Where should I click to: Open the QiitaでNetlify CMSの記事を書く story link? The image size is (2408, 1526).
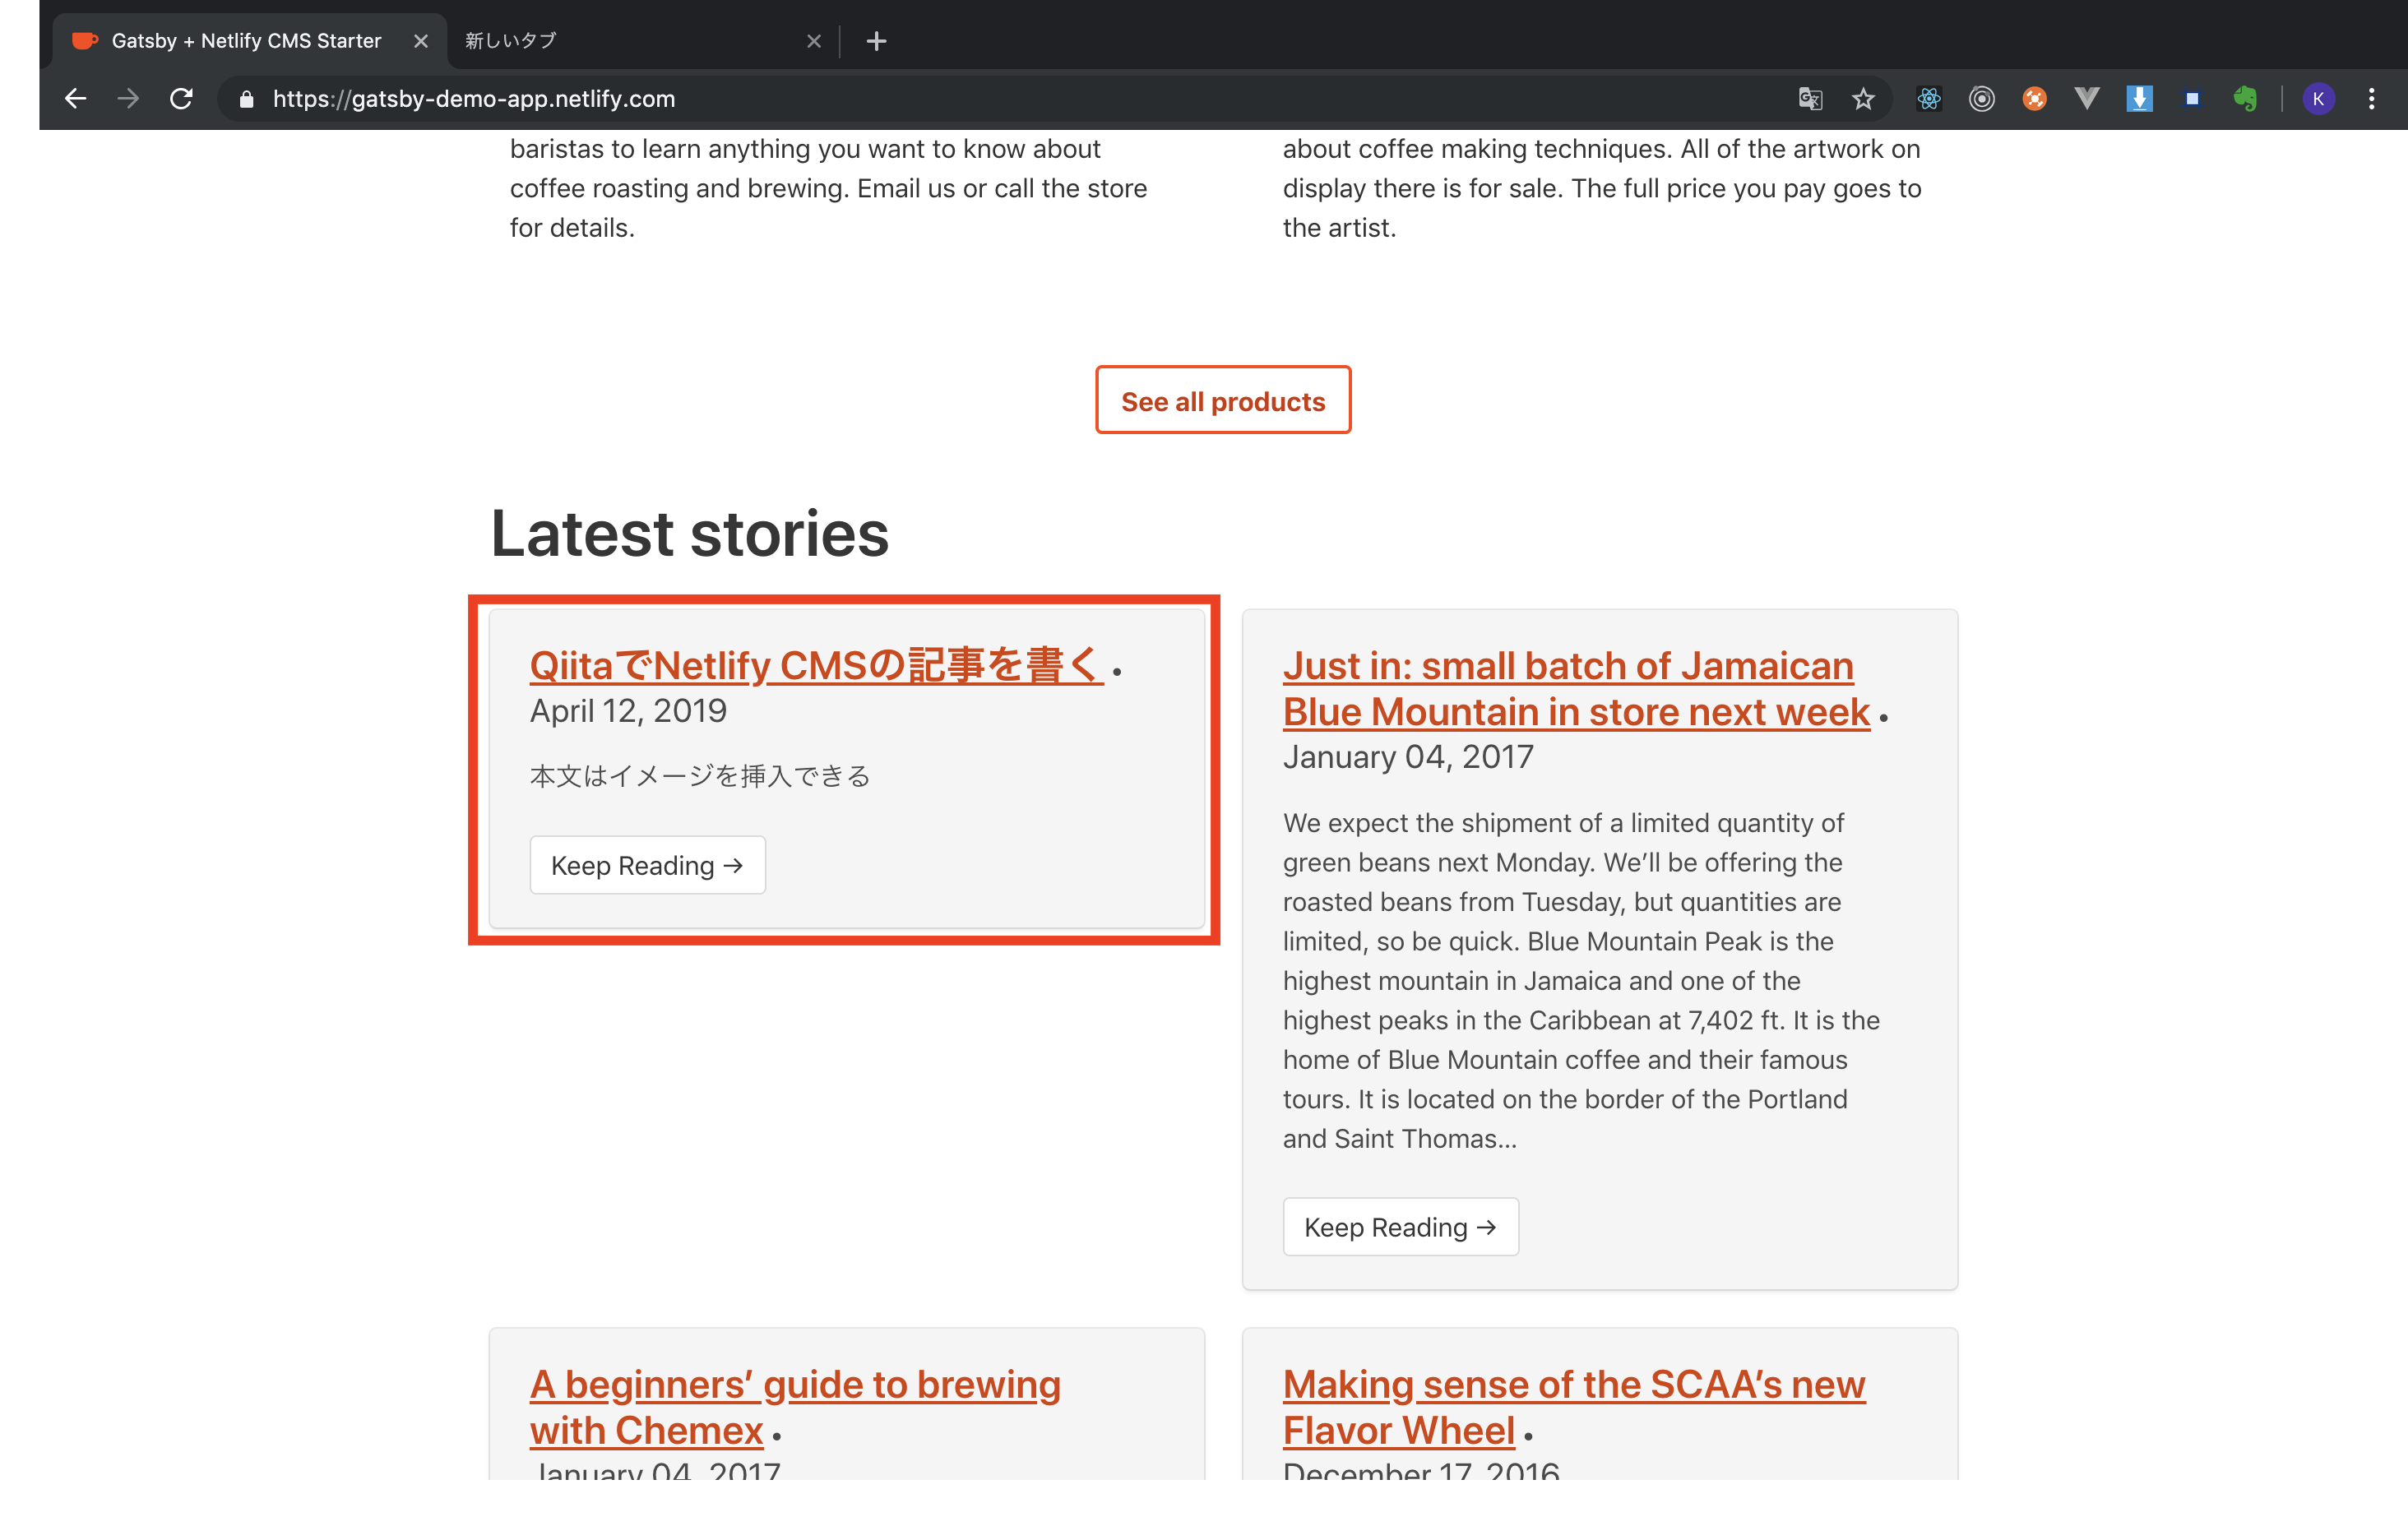point(815,666)
